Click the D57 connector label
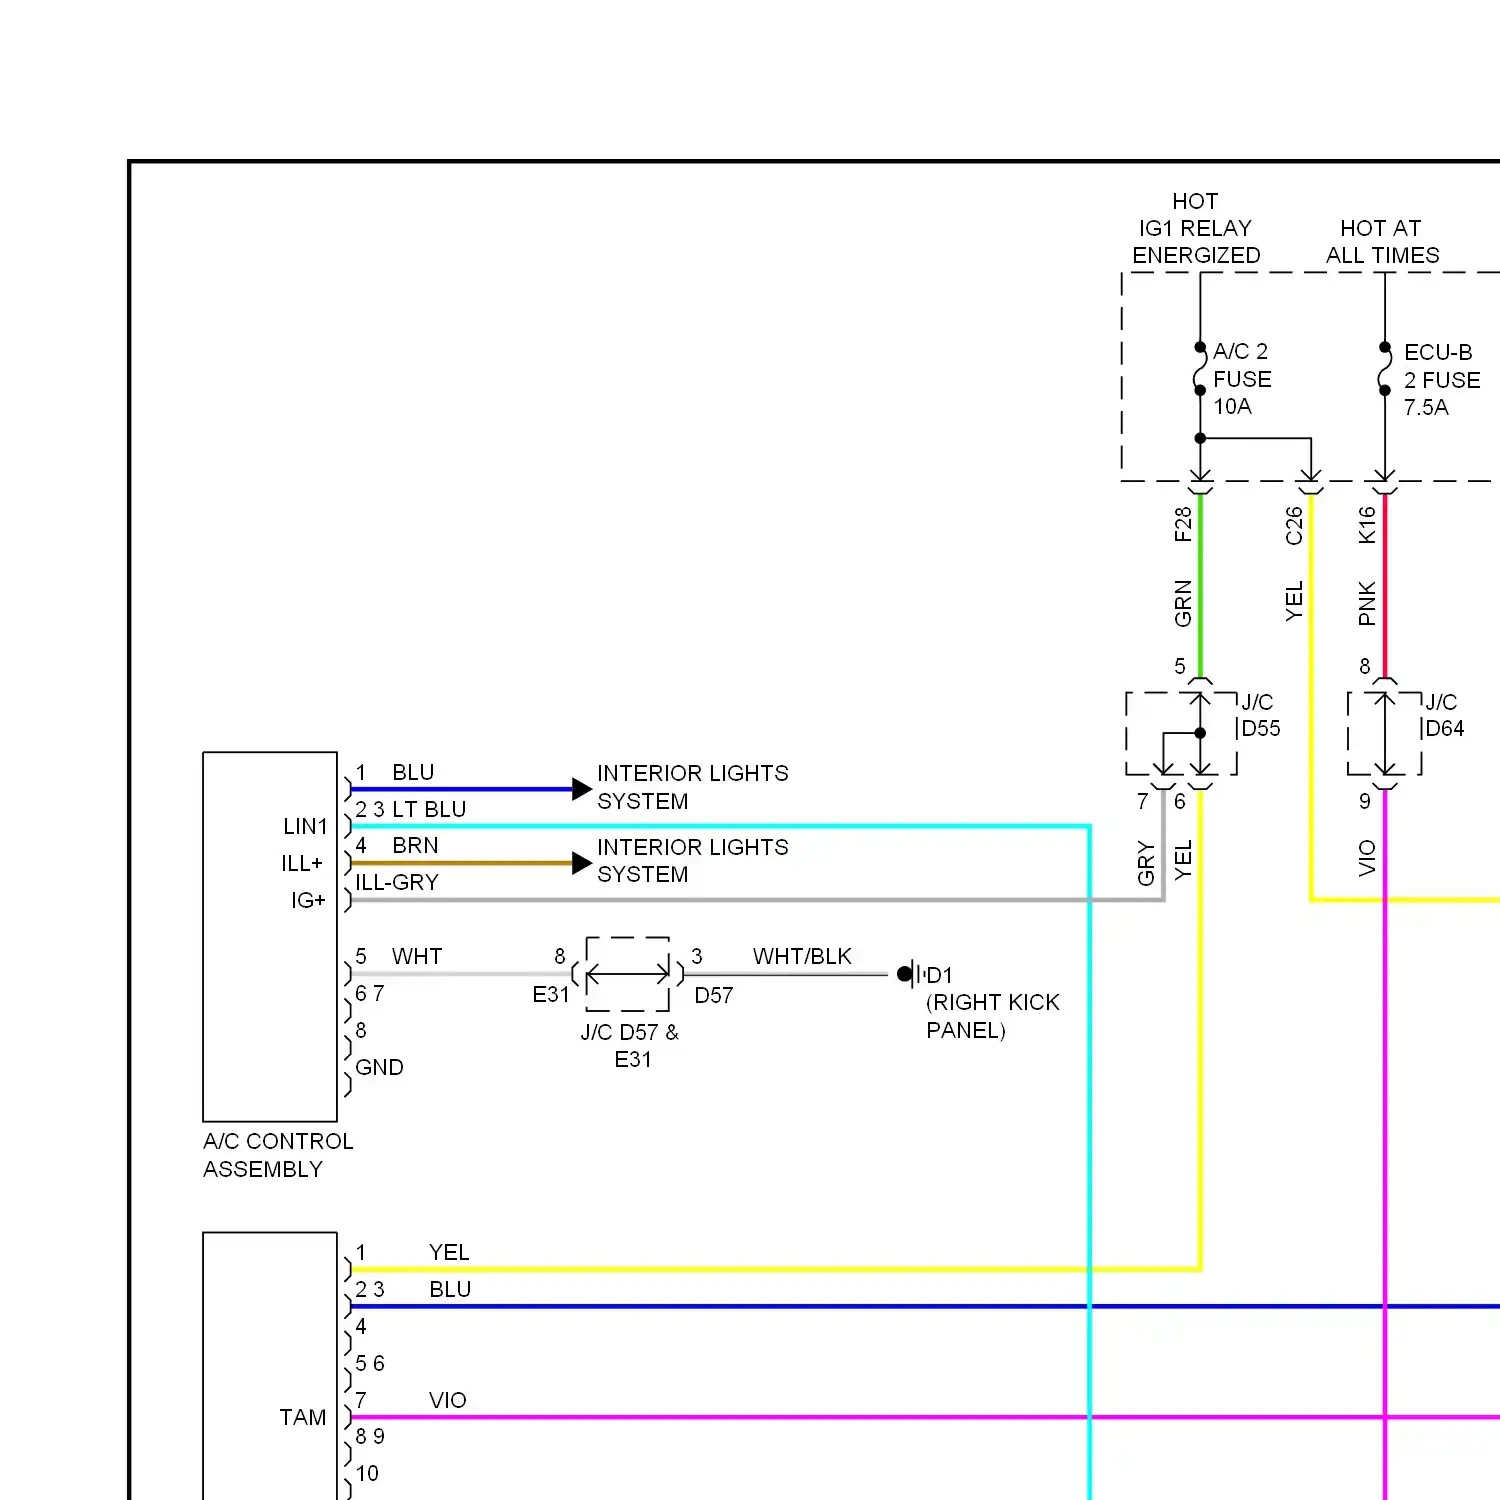This screenshot has width=1500, height=1500. (714, 995)
